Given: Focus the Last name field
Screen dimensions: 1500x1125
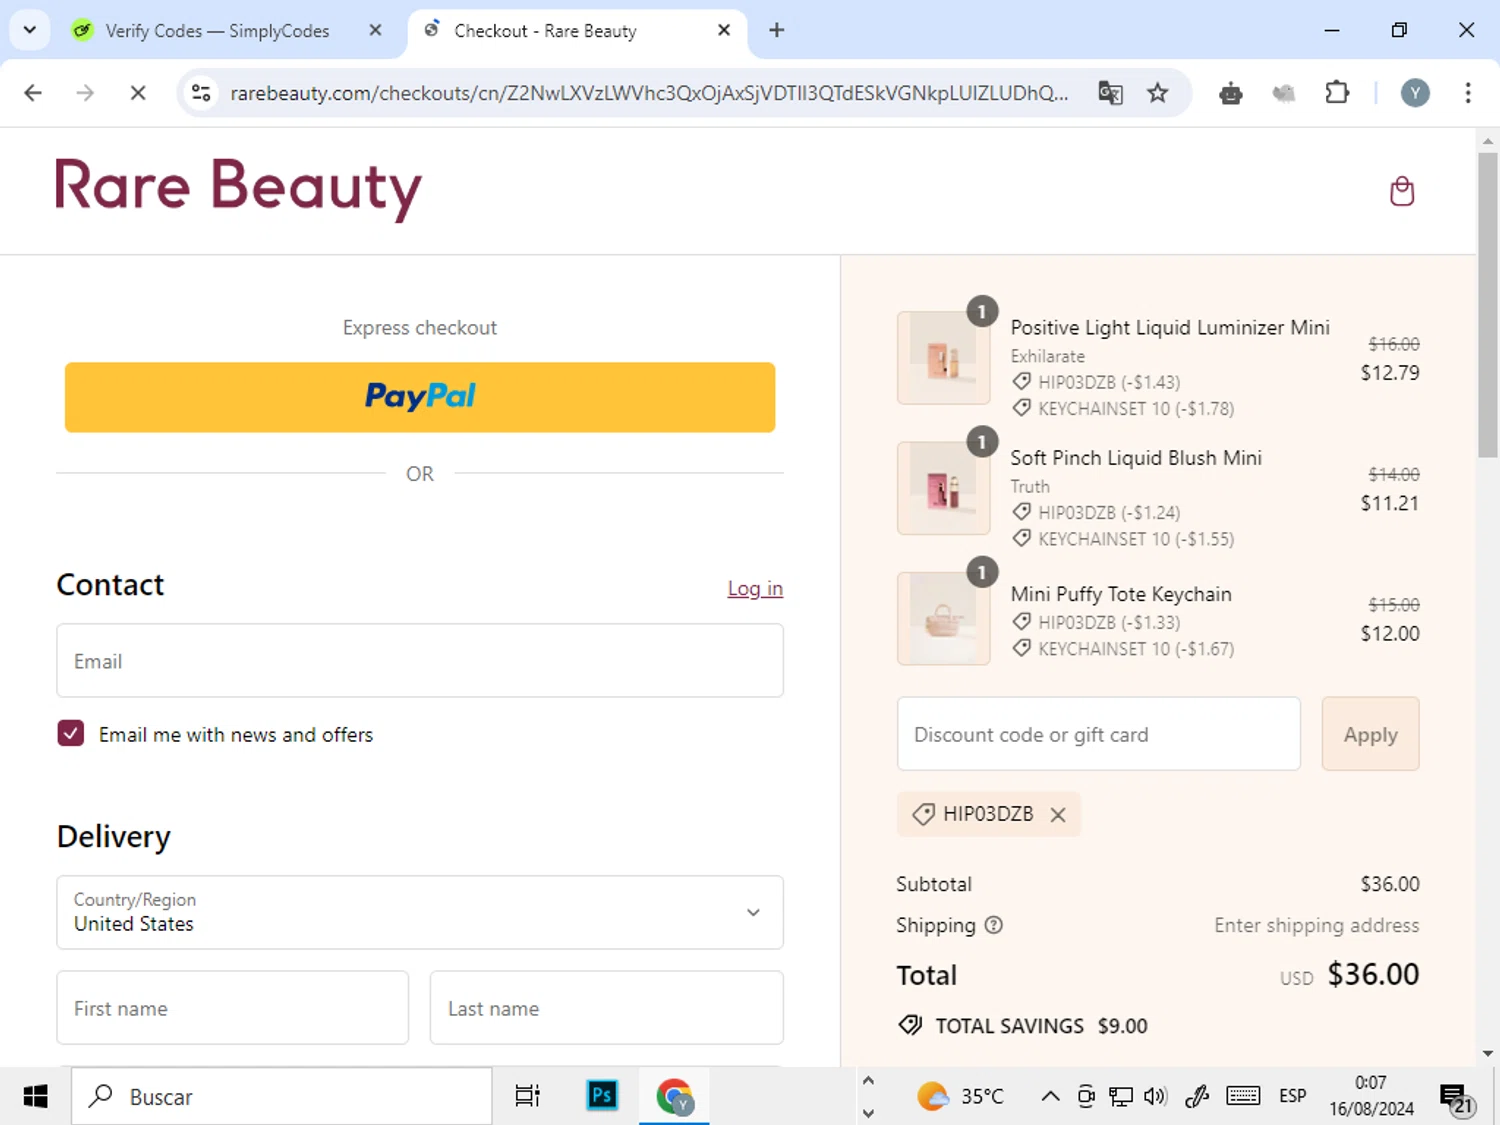Looking at the screenshot, I should click(607, 1008).
